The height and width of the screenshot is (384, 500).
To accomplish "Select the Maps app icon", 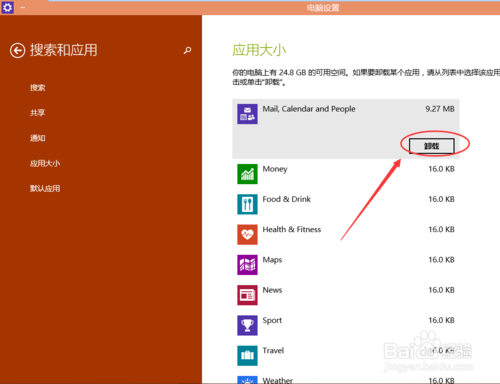I will pyautogui.click(x=247, y=265).
